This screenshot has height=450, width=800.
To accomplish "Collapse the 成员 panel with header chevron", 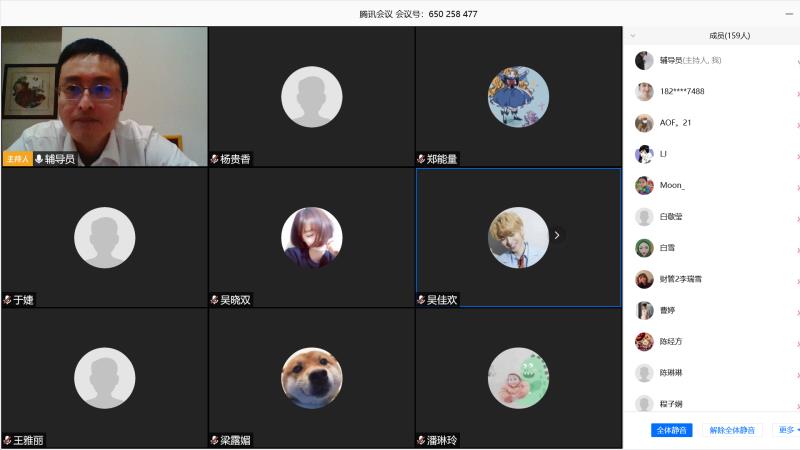I will pyautogui.click(x=633, y=36).
